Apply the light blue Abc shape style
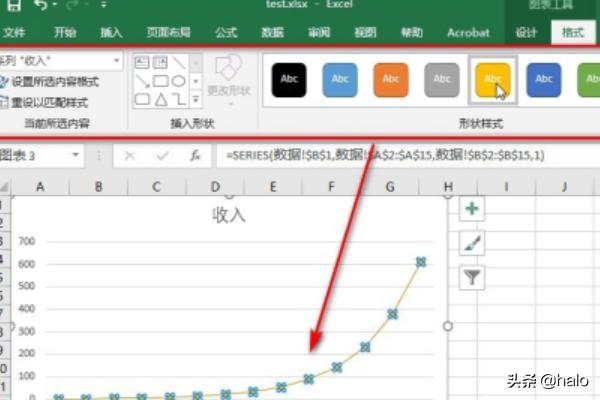The image size is (600, 400). (340, 80)
